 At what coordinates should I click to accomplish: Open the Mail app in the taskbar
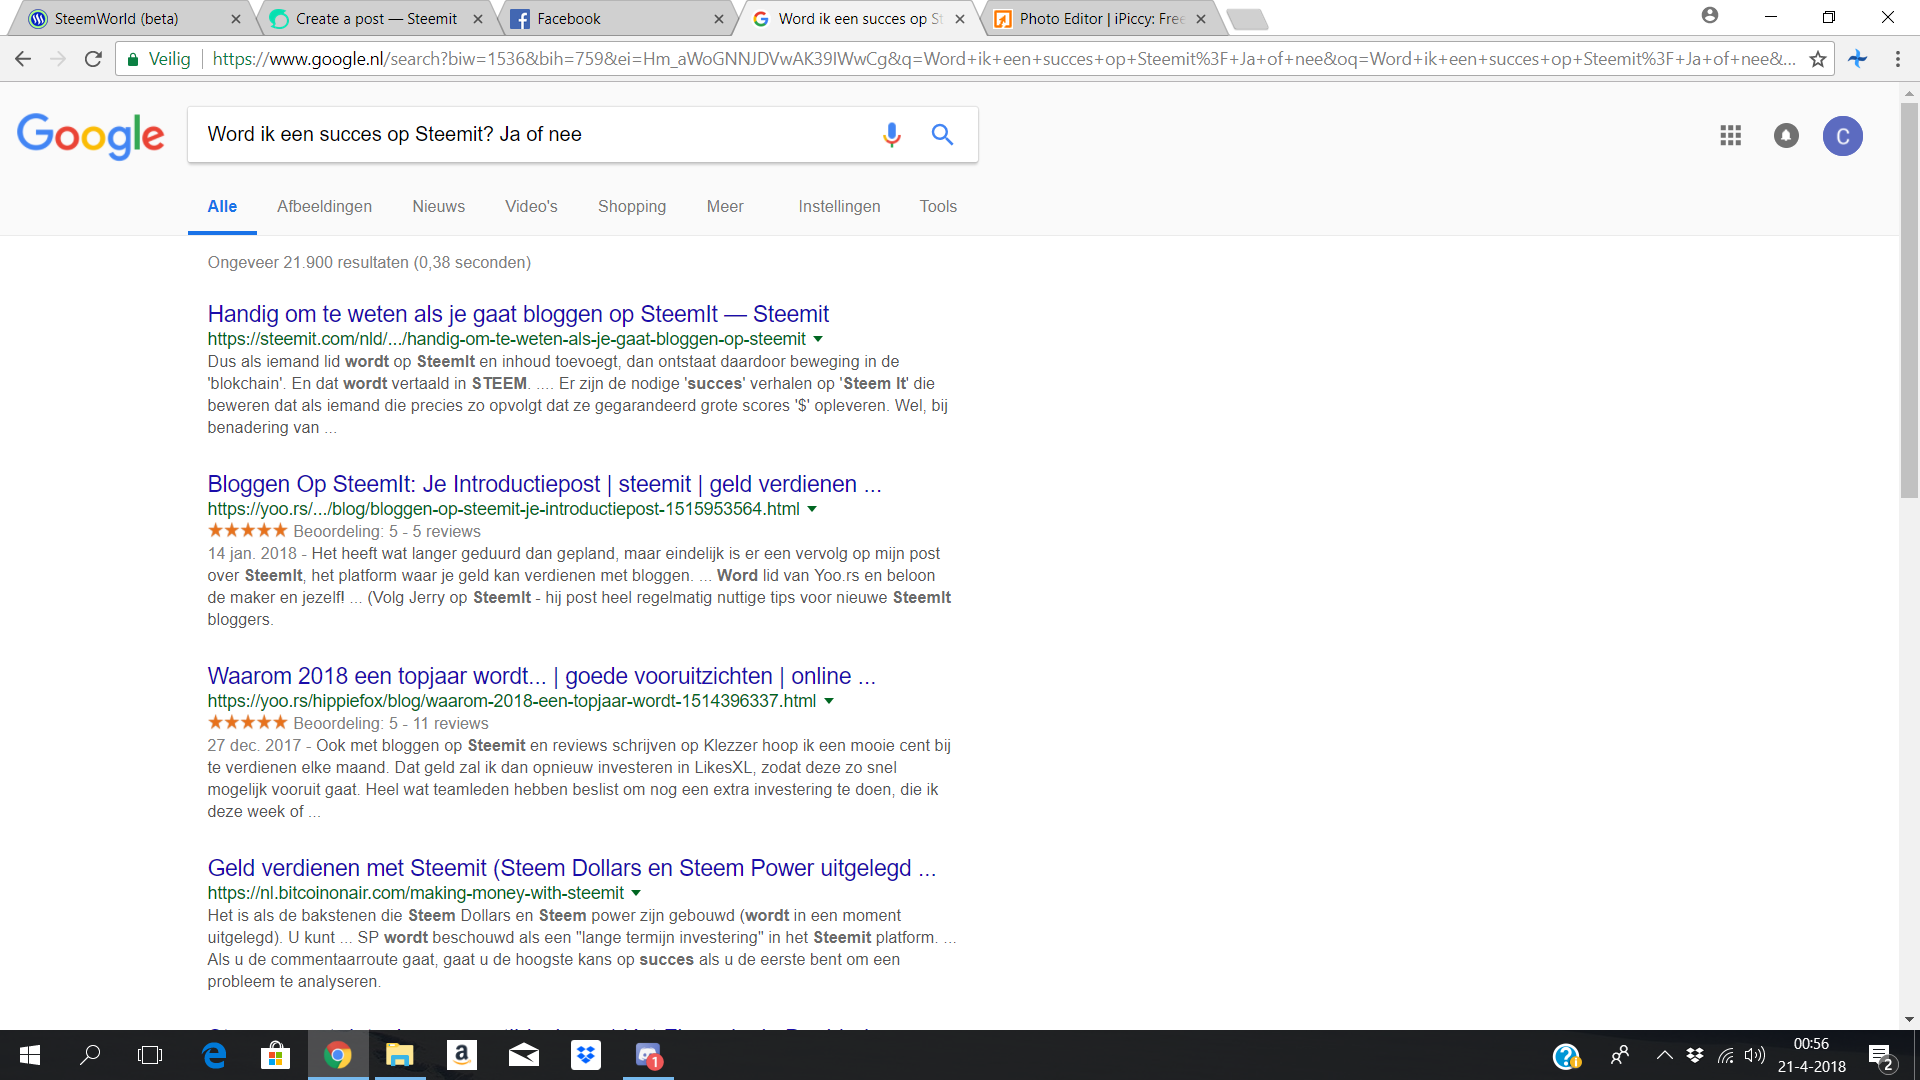tap(524, 1055)
